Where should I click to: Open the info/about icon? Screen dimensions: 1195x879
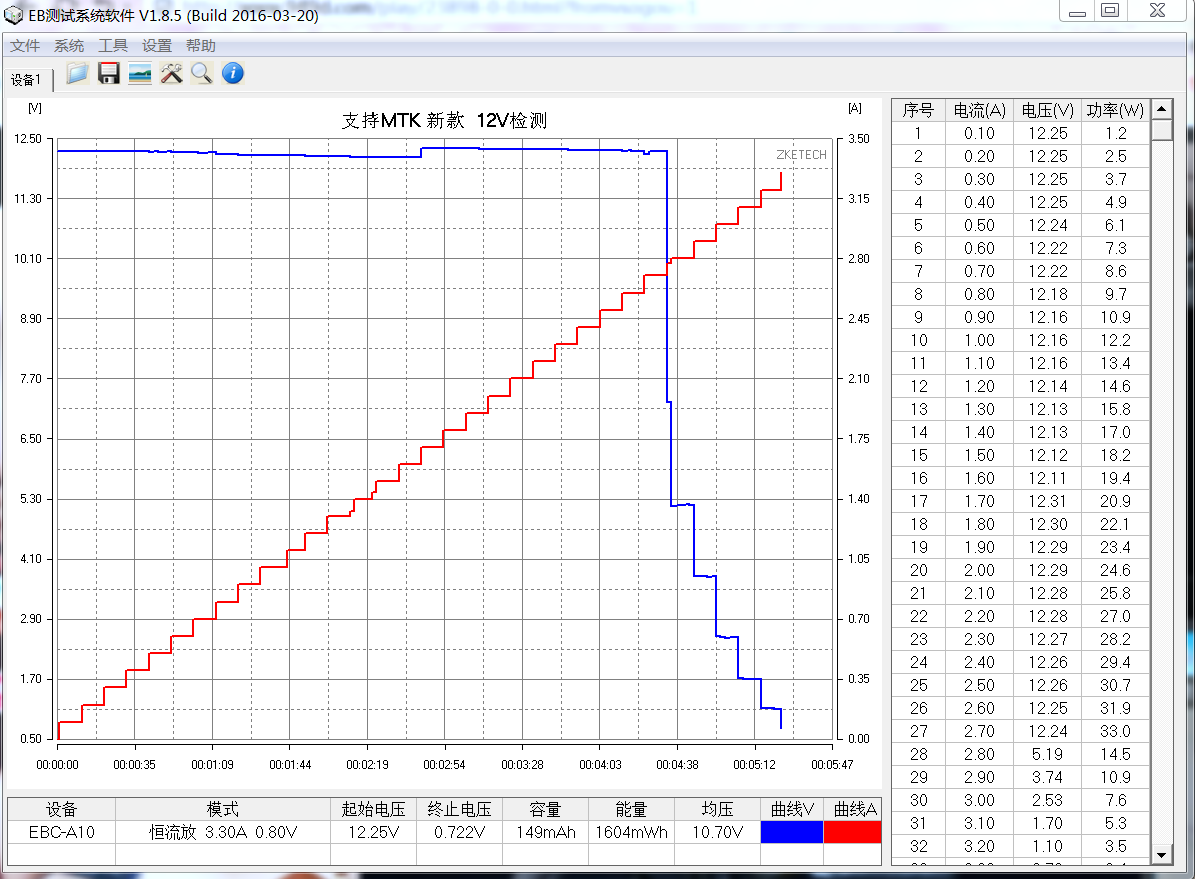pos(232,73)
